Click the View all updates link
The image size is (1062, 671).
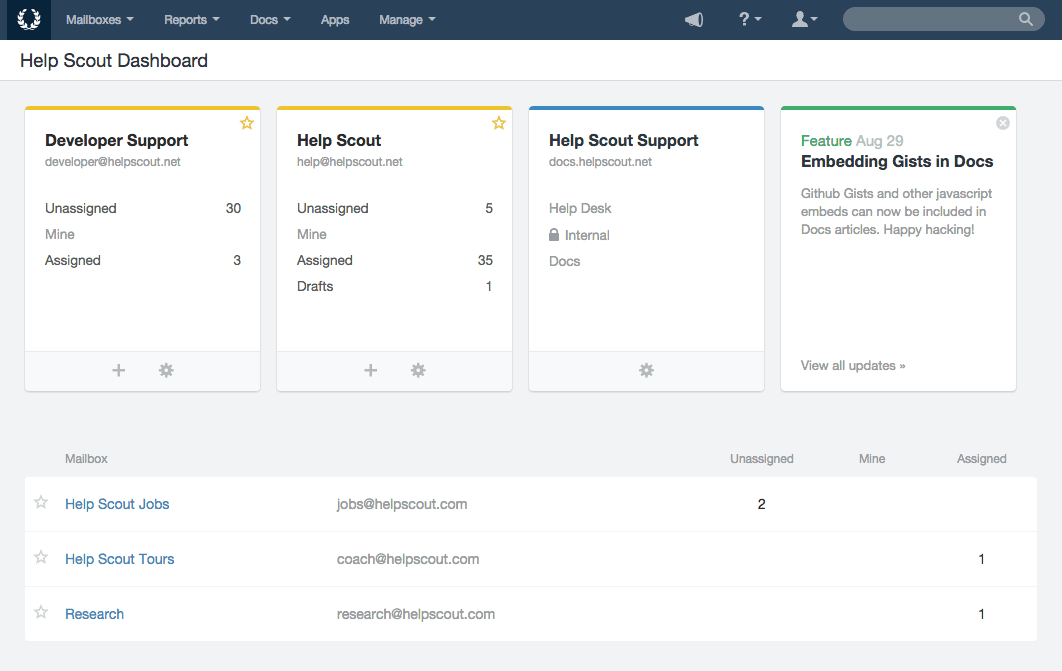(x=853, y=366)
